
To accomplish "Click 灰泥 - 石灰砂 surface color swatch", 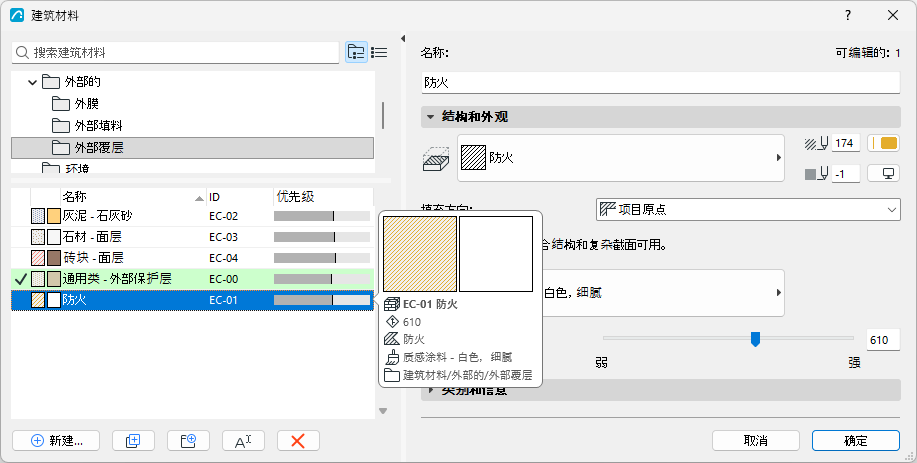I will (54, 216).
